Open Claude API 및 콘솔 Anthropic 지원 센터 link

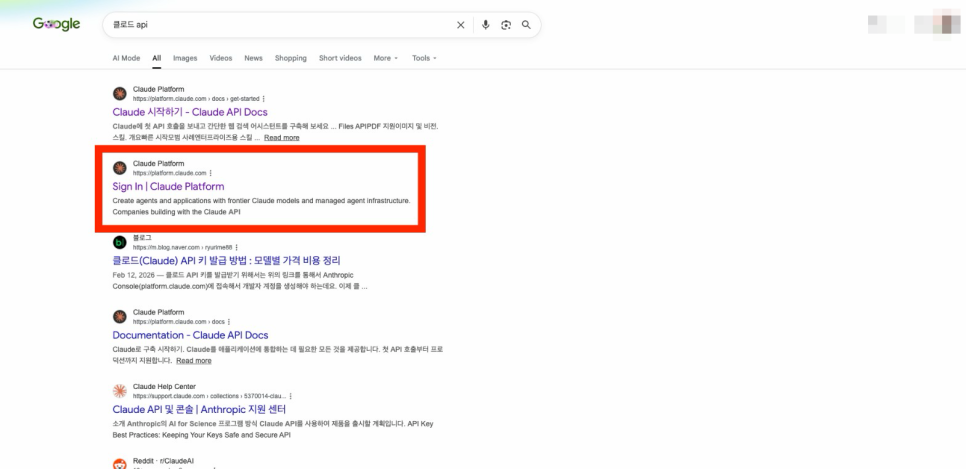(x=199, y=409)
